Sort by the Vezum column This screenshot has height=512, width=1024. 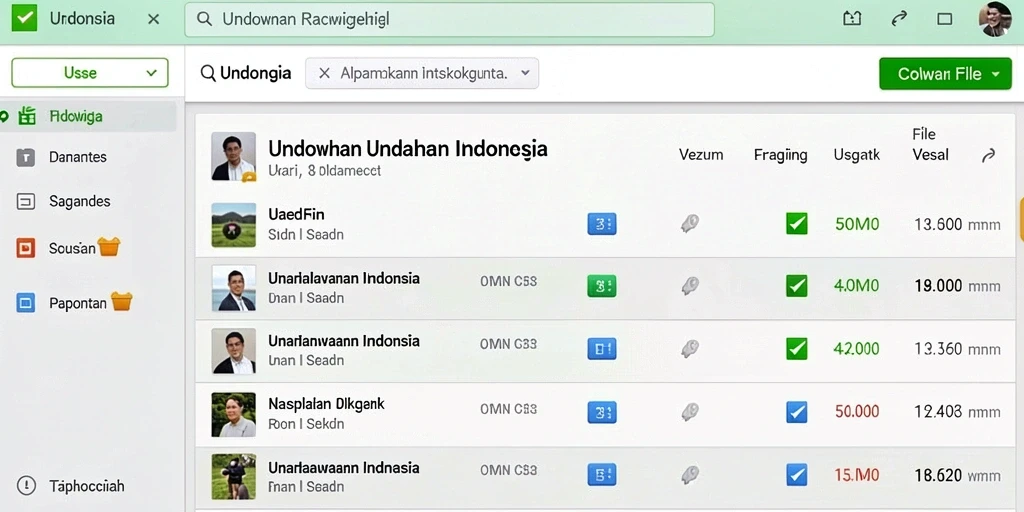click(x=701, y=155)
